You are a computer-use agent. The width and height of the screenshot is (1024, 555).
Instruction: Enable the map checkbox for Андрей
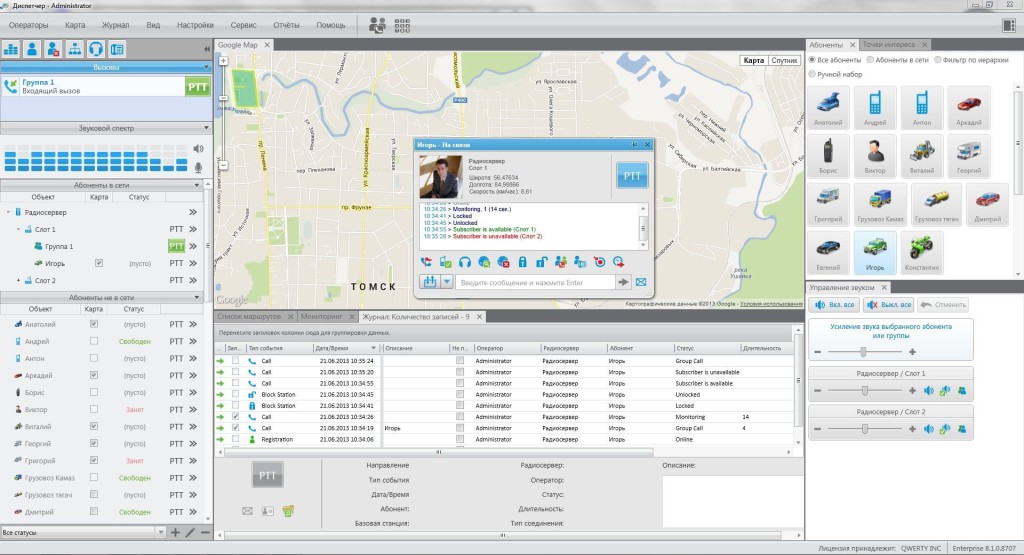coord(93,341)
